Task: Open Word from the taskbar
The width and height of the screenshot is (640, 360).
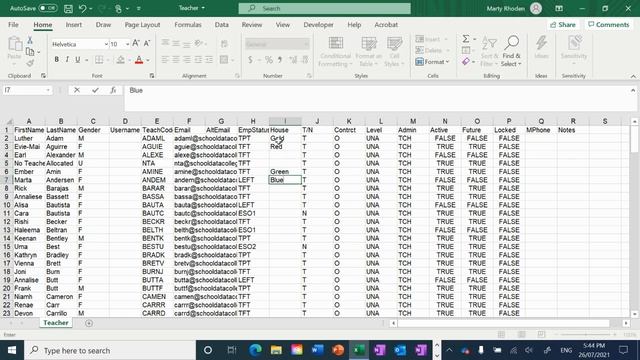Action: [x=318, y=350]
